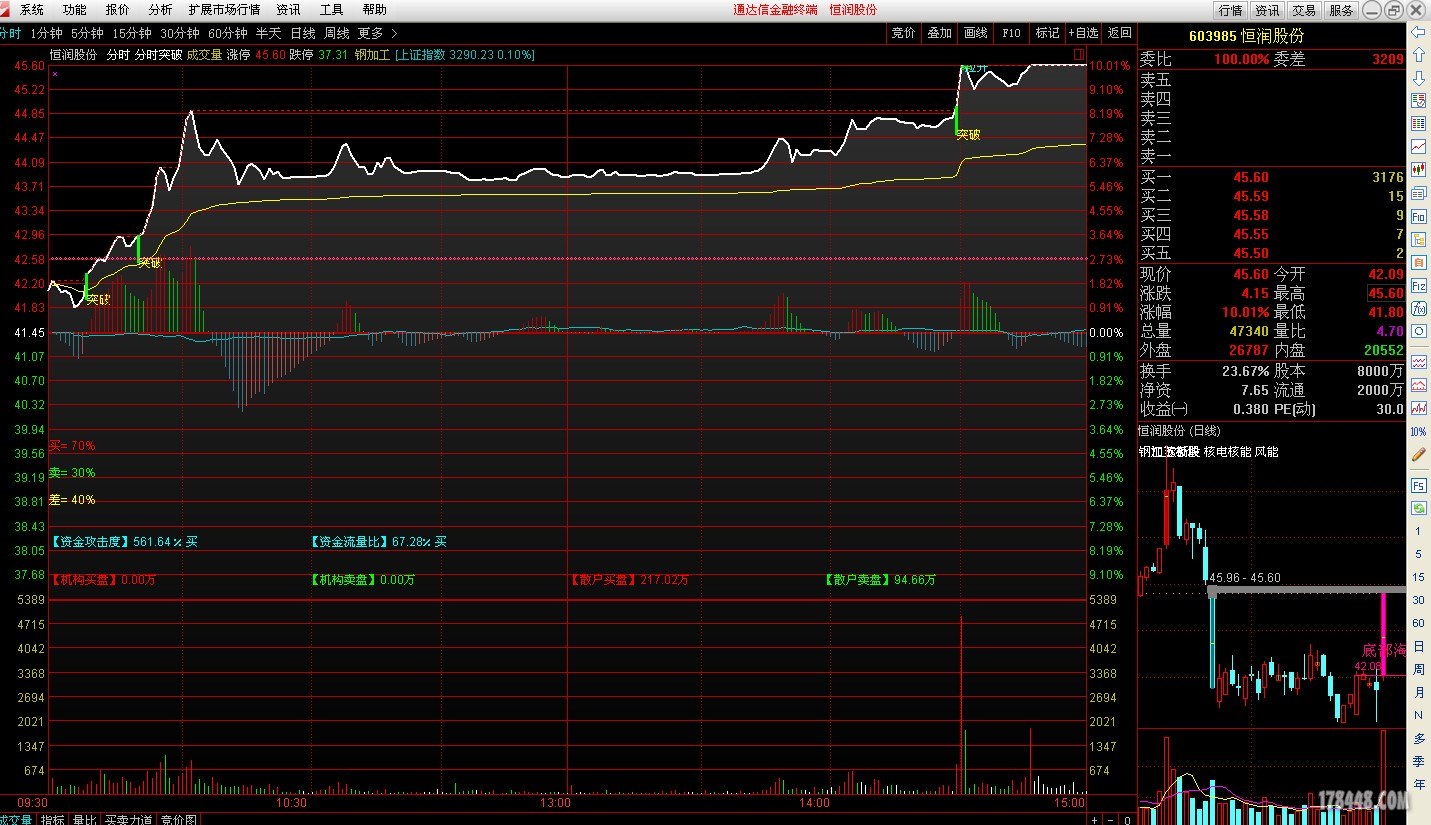Image resolution: width=1431 pixels, height=825 pixels.
Task: Open the 分析 menu
Action: (x=160, y=9)
